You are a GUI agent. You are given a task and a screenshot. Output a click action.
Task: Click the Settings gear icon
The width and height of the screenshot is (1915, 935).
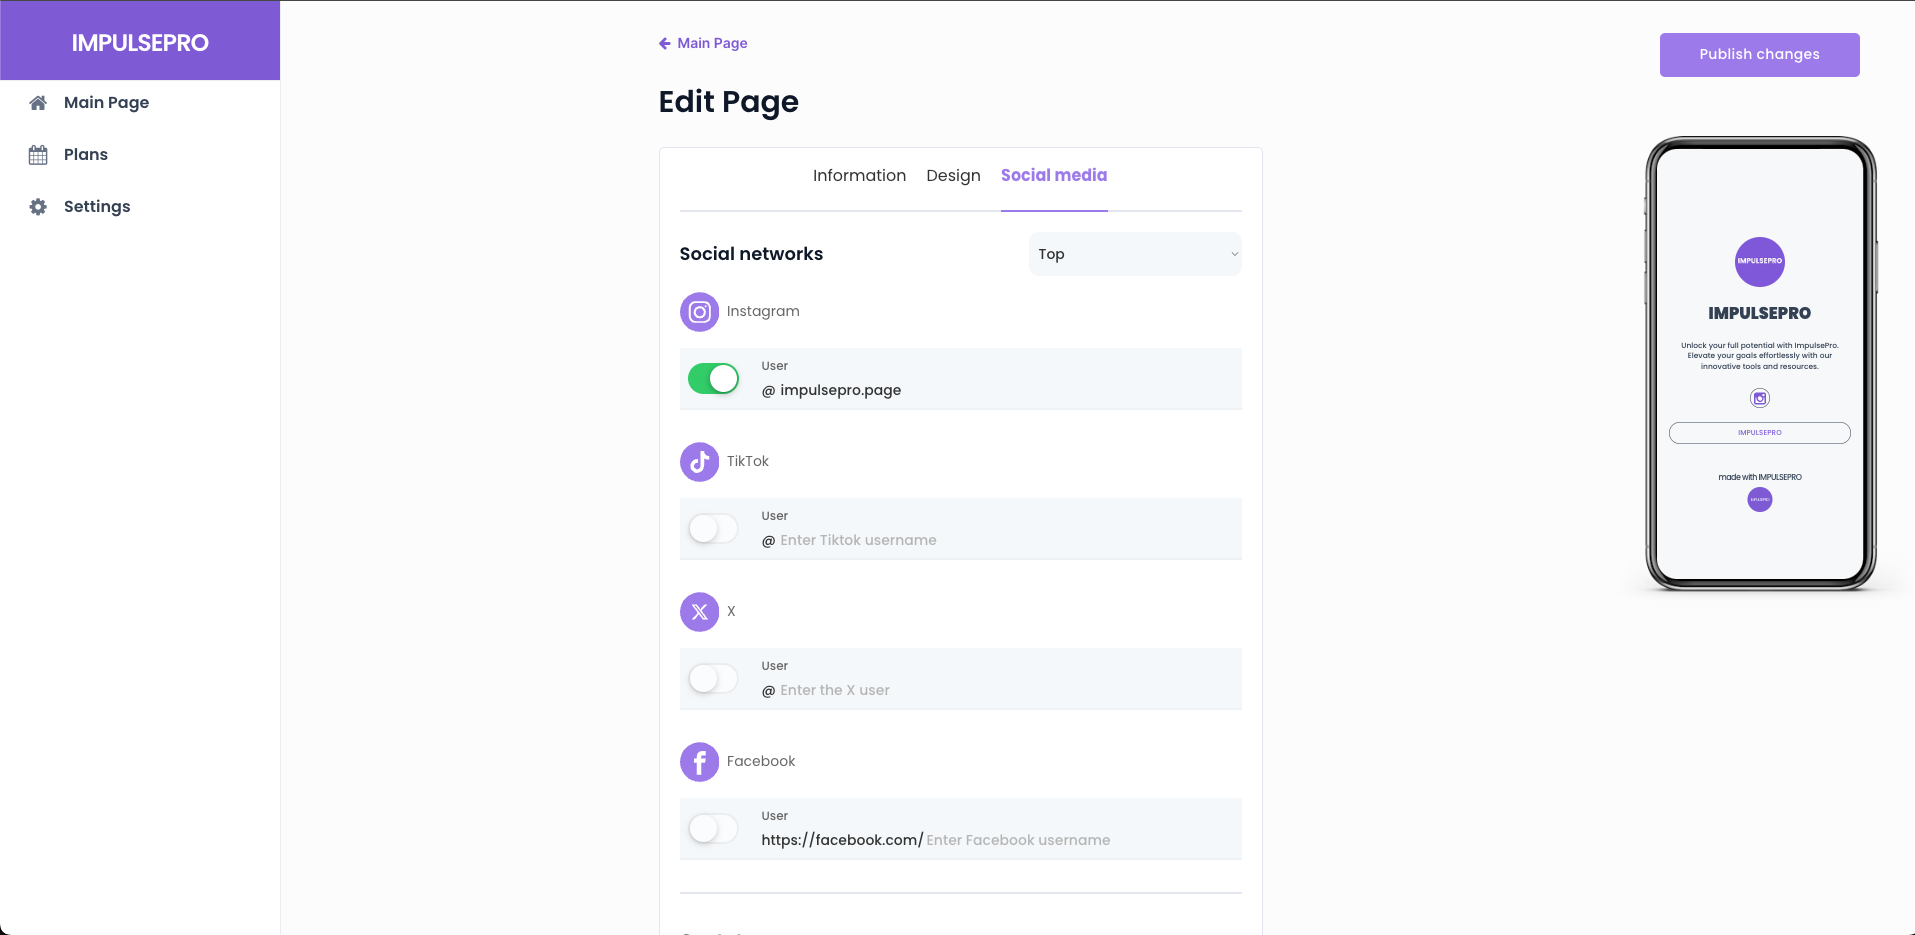pyautogui.click(x=38, y=207)
